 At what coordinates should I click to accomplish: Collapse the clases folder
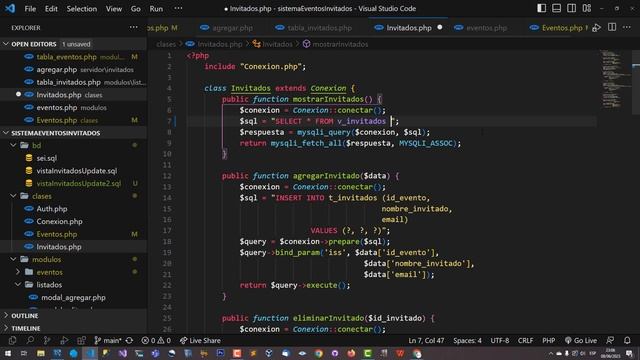(13, 196)
